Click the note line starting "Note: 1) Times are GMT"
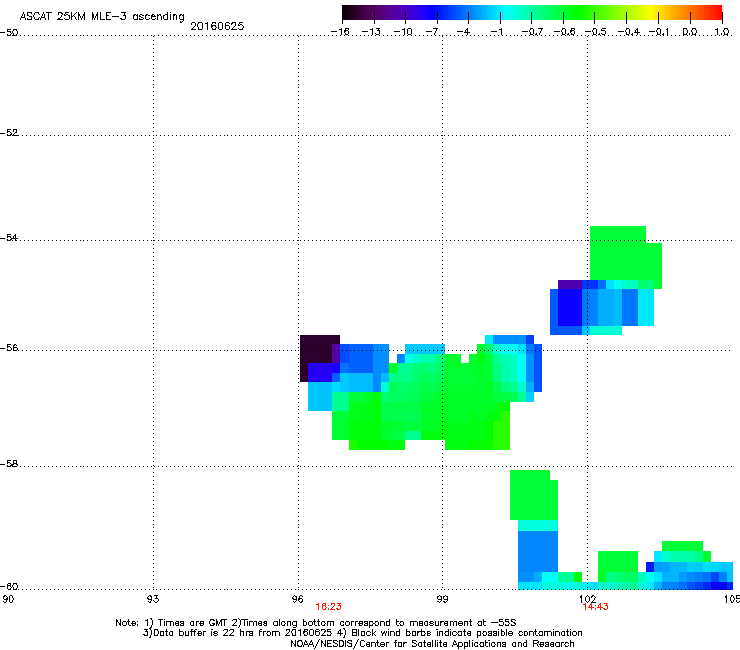This screenshot has width=740, height=650. coord(316,623)
